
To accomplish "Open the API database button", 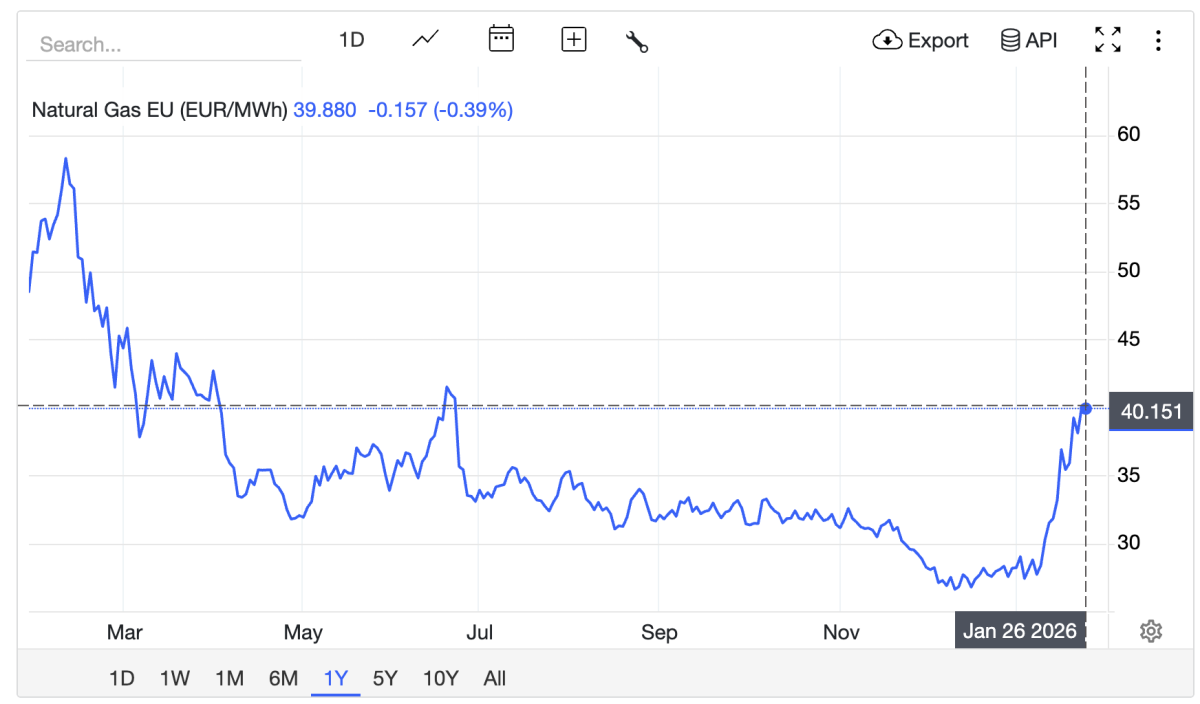I will 1028,40.
